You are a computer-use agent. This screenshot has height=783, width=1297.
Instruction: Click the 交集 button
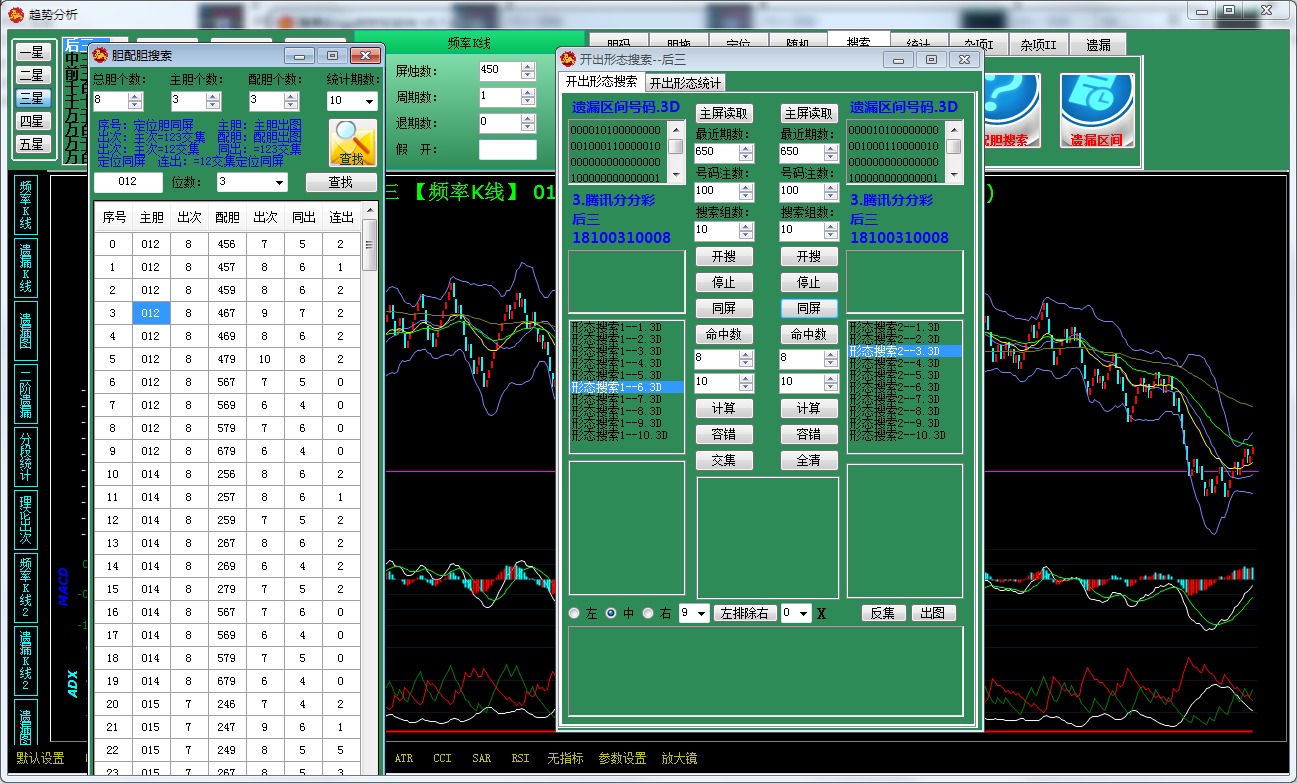coord(724,460)
